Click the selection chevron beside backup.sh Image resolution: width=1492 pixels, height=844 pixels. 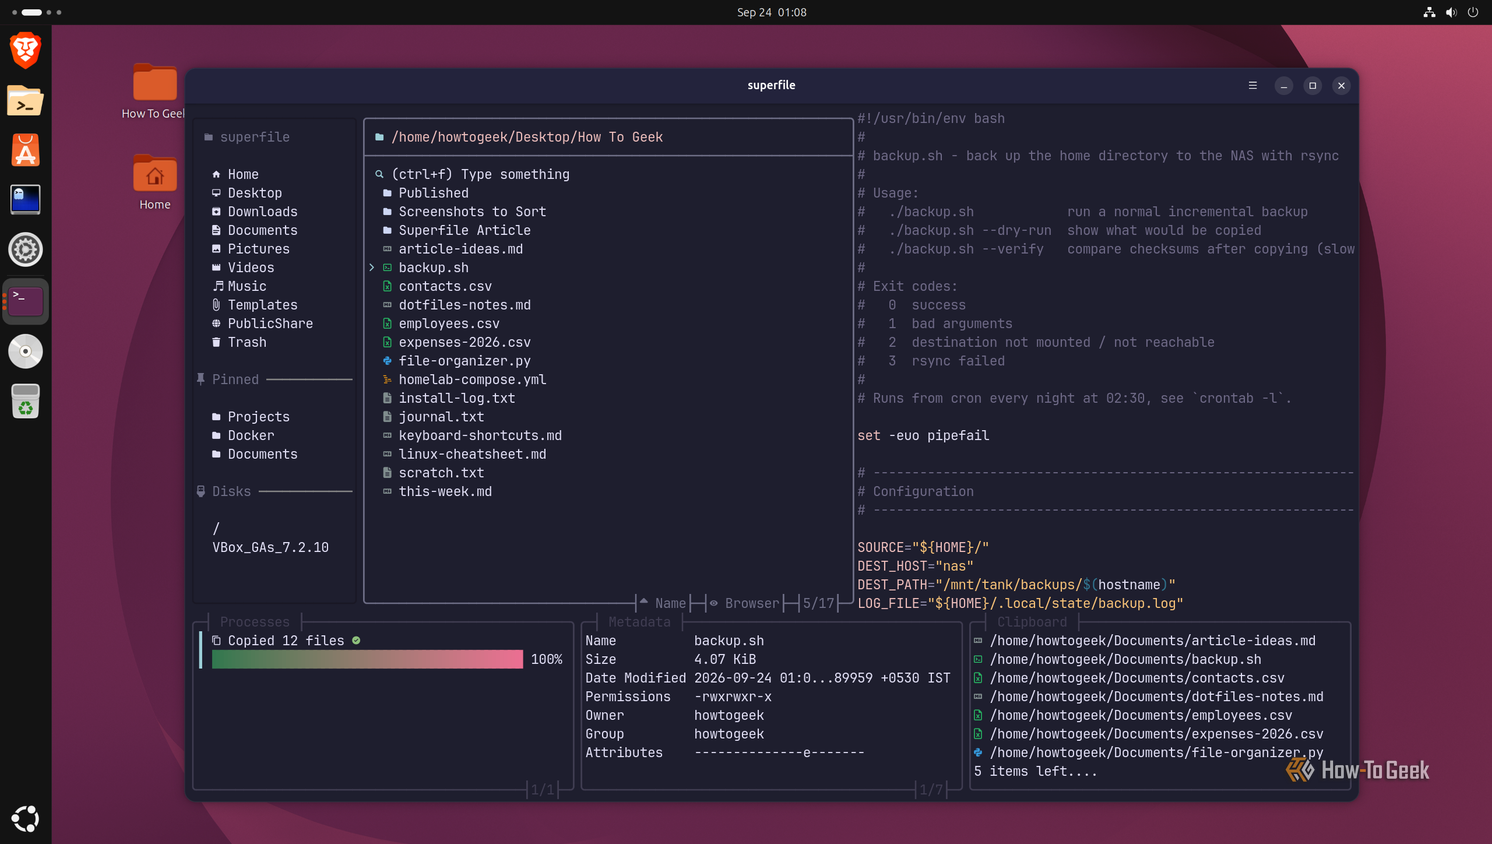(372, 268)
